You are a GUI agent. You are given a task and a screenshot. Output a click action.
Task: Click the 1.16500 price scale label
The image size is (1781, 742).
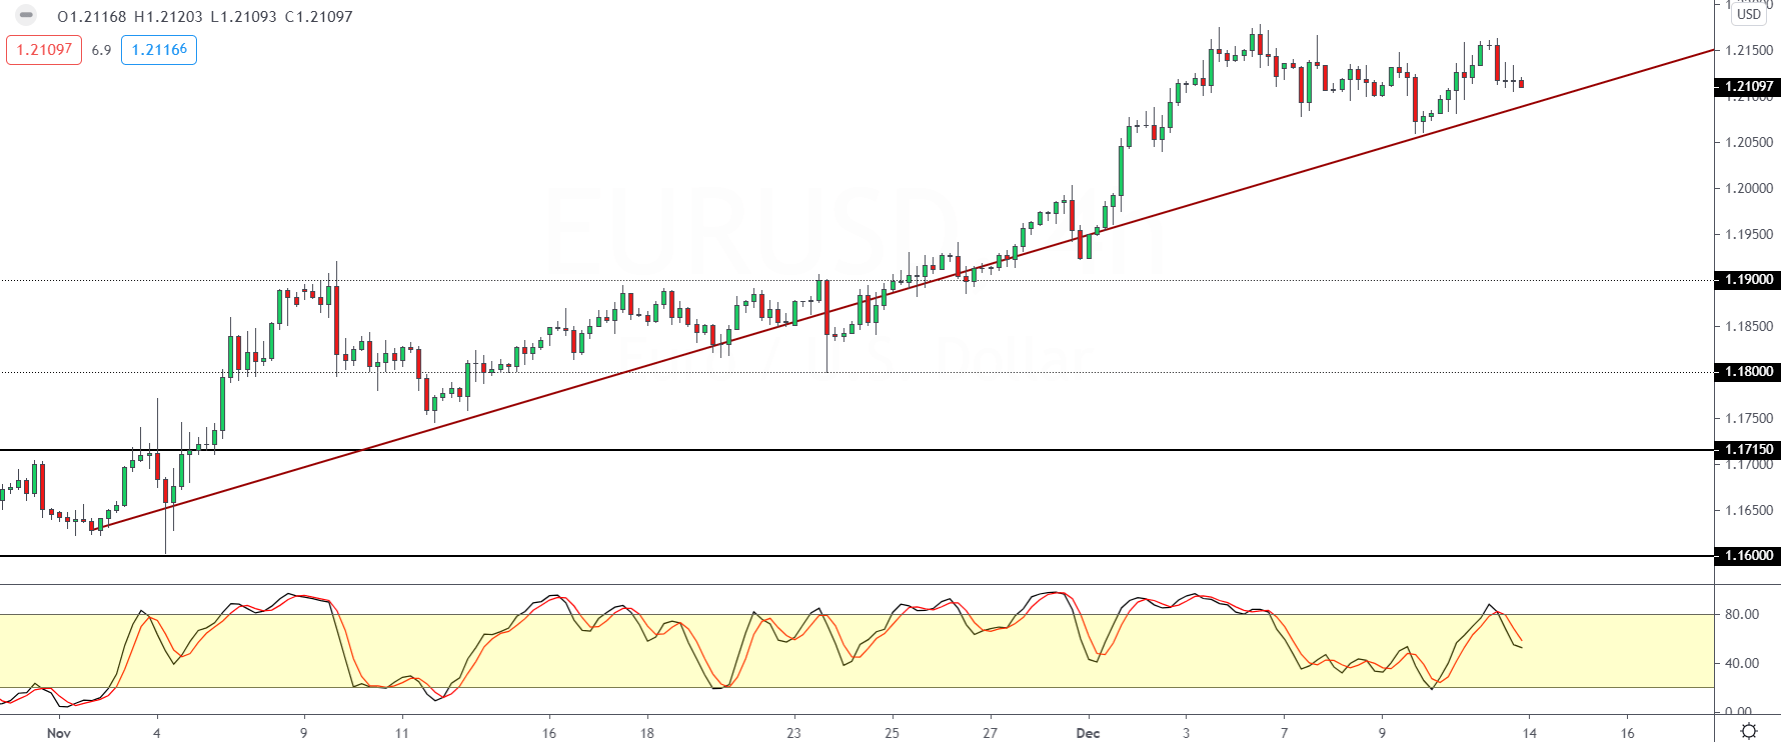pyautogui.click(x=1749, y=510)
